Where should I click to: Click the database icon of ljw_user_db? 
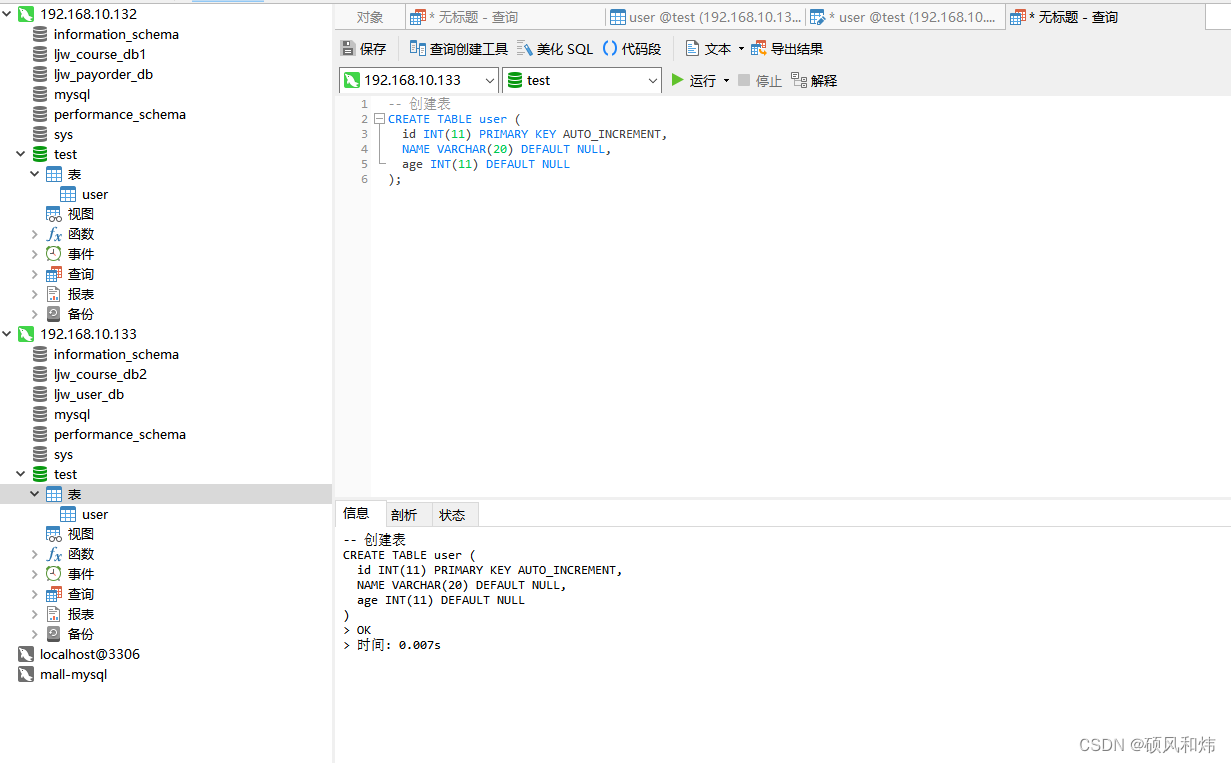pos(40,394)
